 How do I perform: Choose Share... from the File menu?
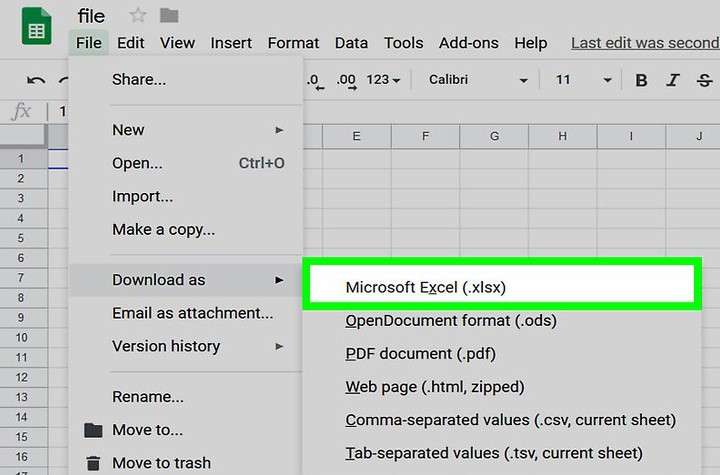click(x=186, y=79)
